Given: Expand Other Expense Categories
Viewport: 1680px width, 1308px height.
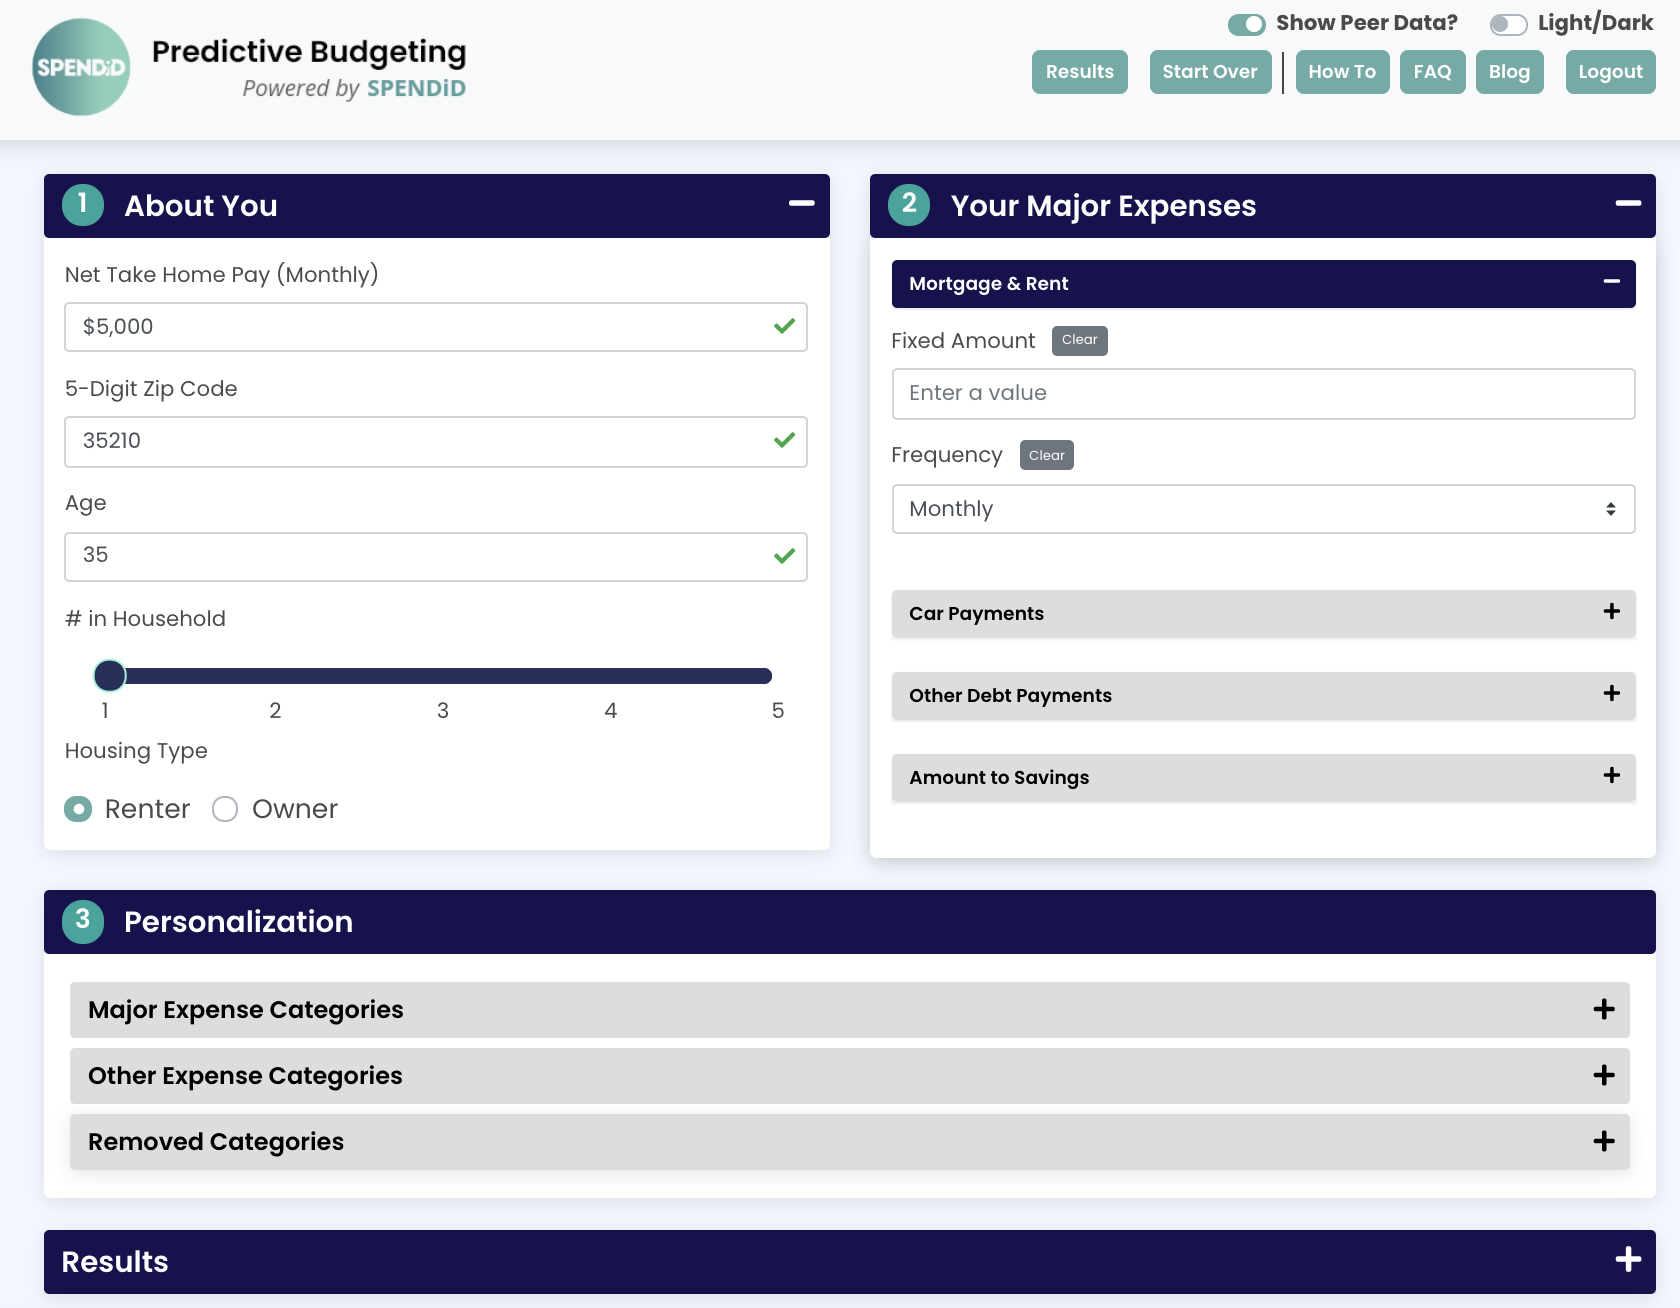Looking at the screenshot, I should (x=849, y=1075).
